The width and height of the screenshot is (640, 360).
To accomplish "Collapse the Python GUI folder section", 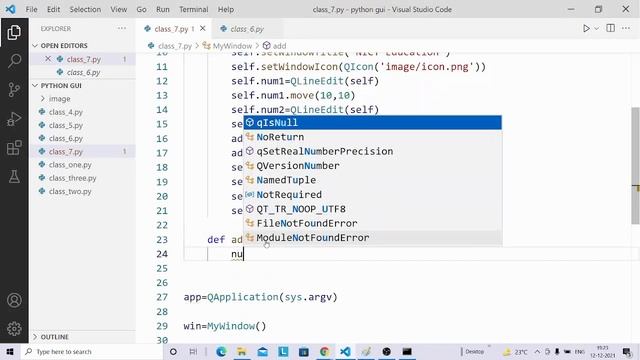I will (x=83, y=85).
